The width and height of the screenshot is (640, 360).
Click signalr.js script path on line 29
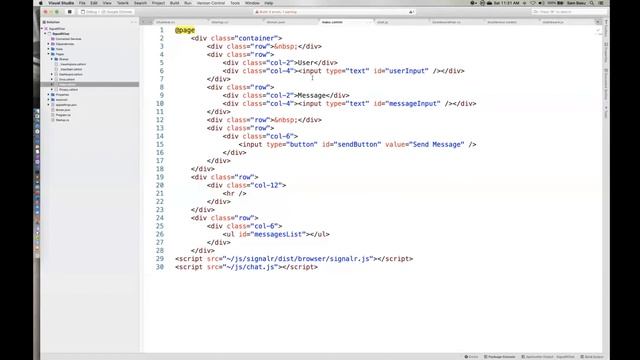298,259
